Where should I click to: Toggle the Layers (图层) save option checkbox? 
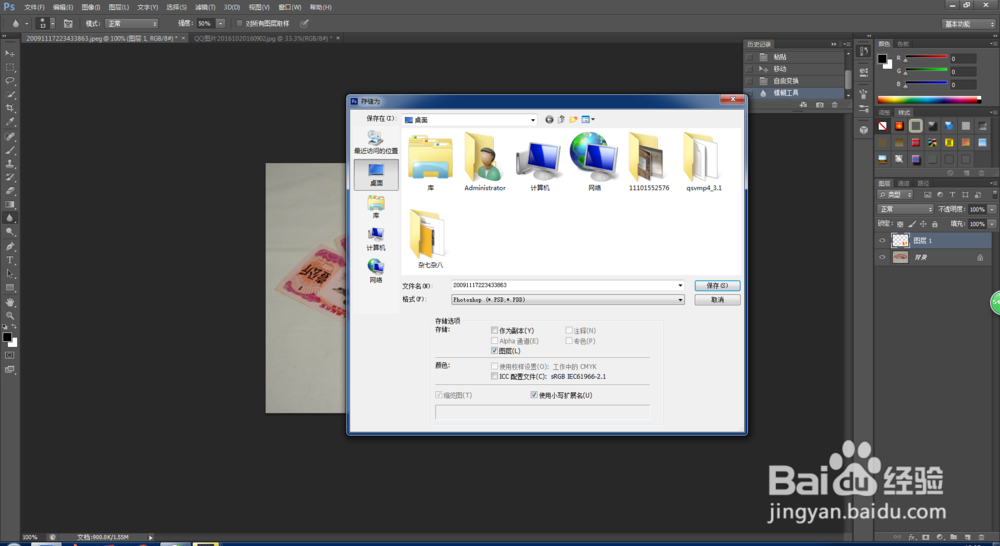494,351
